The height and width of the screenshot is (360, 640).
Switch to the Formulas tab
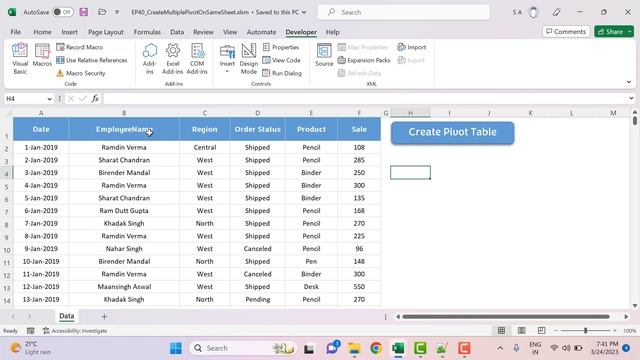(x=147, y=32)
